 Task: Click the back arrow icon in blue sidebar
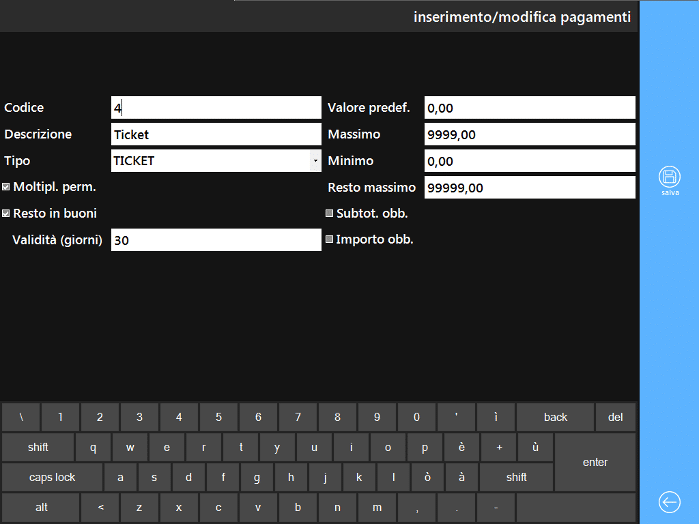pyautogui.click(x=669, y=502)
